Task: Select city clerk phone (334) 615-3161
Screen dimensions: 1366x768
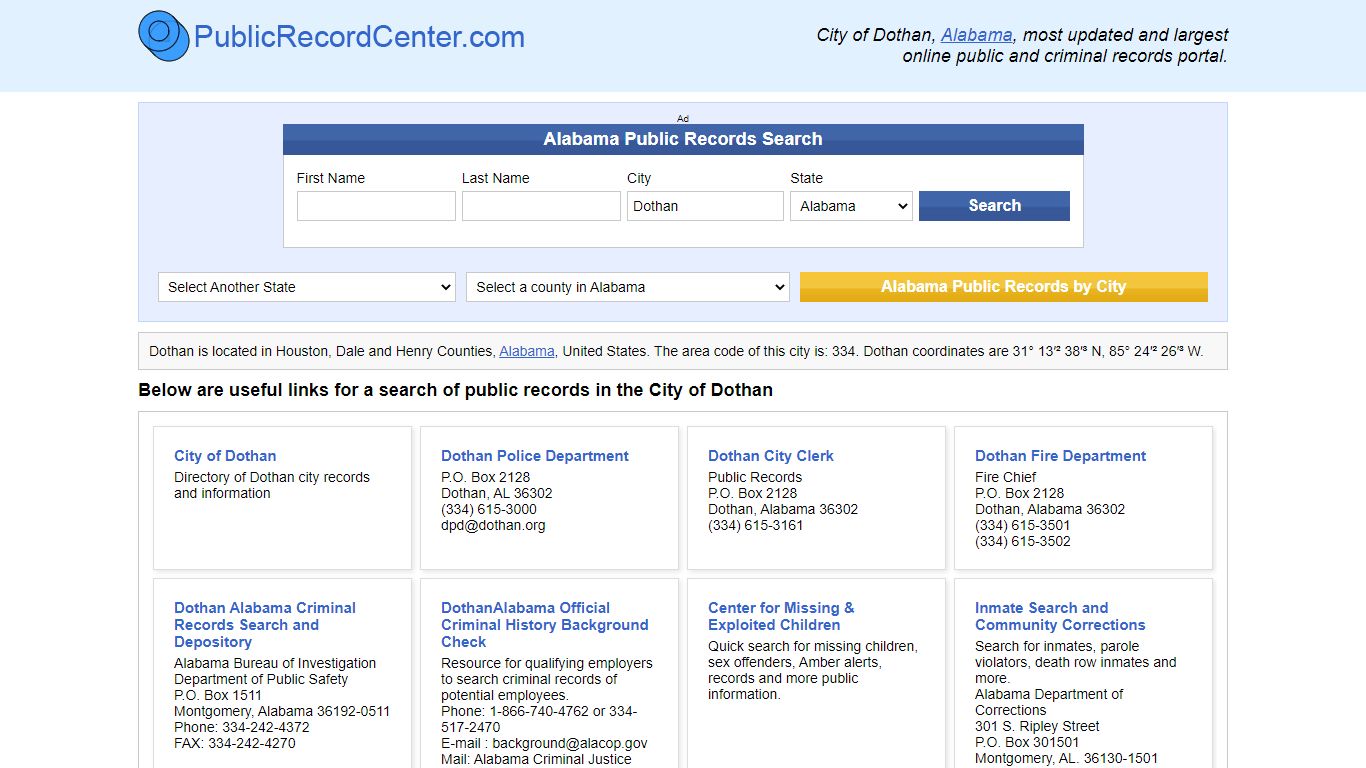Action: click(755, 525)
